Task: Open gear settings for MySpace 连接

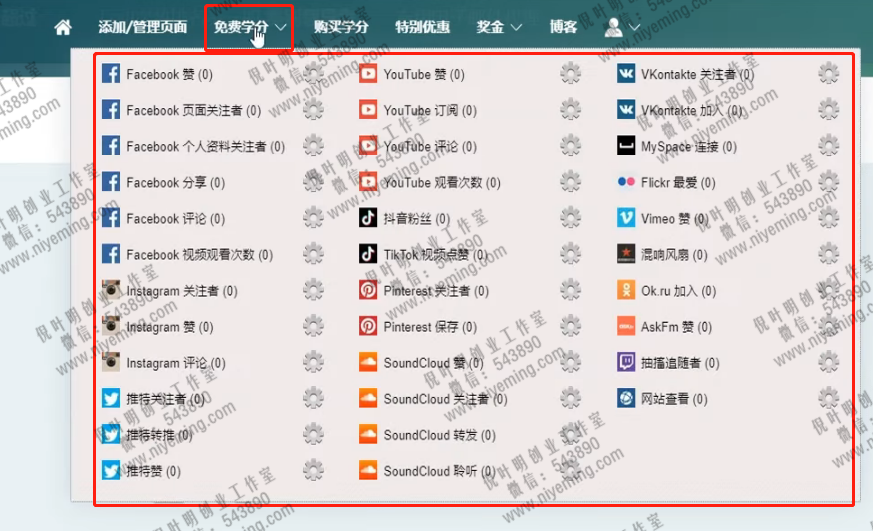Action: pos(828,146)
